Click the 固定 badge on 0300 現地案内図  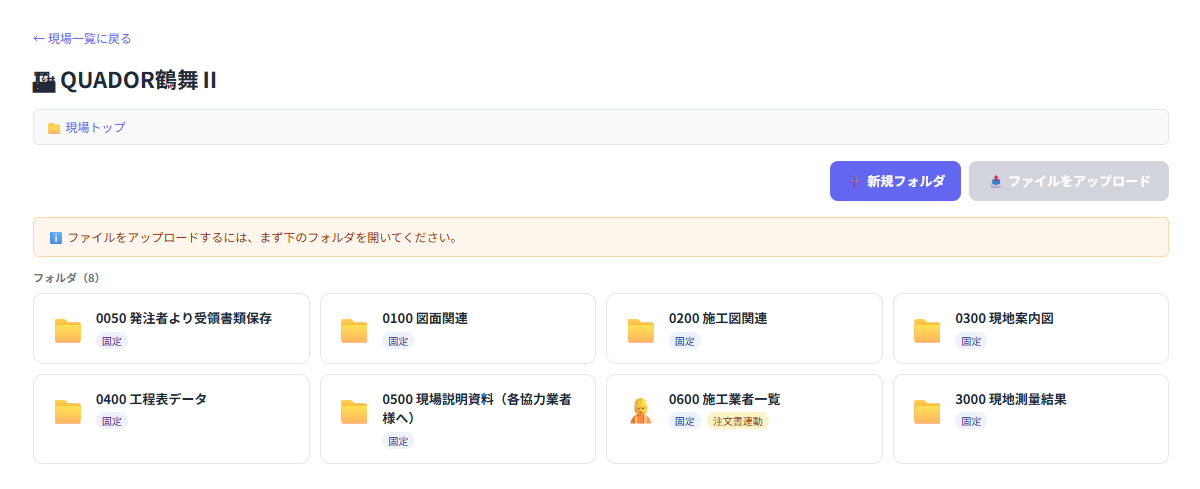971,341
